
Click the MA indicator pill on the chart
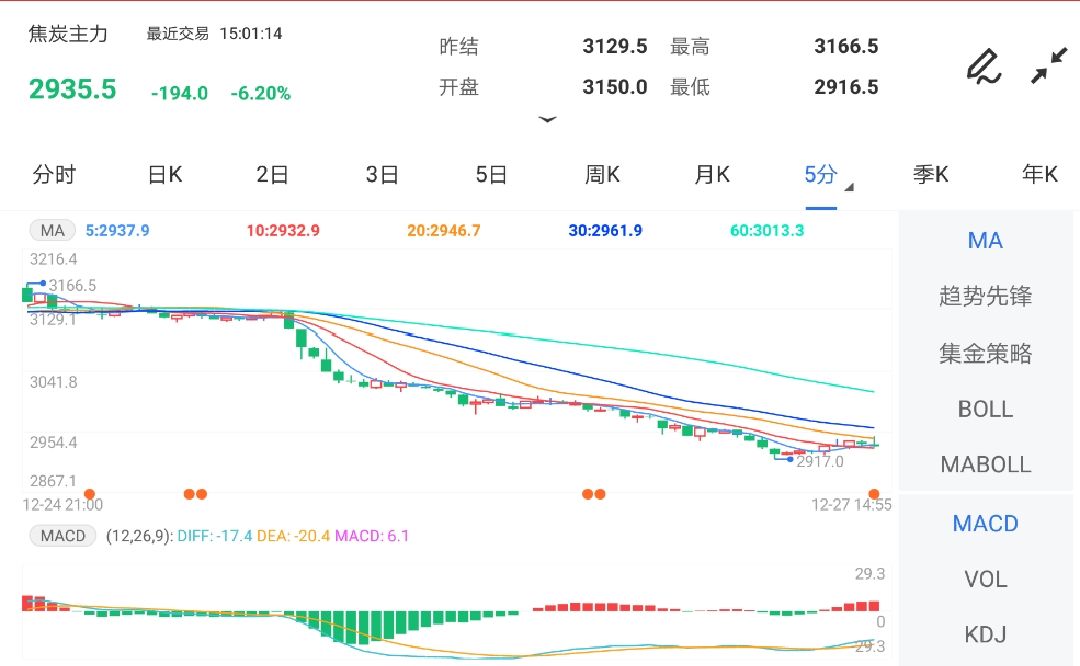52,230
